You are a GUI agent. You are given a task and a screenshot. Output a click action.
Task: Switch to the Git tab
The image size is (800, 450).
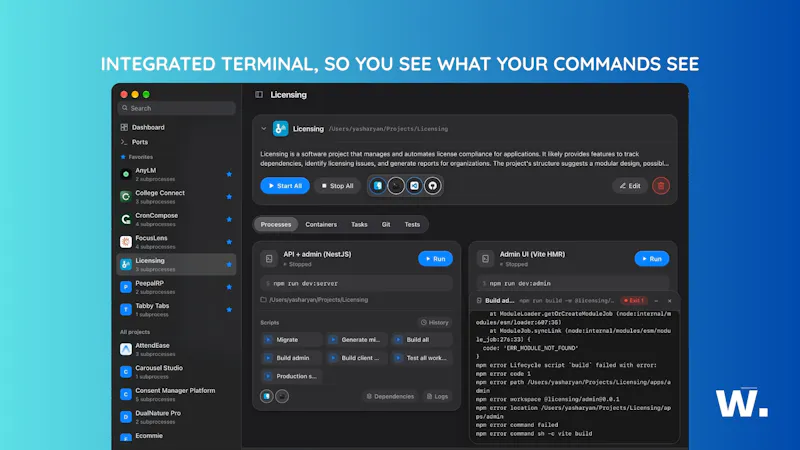pos(386,224)
